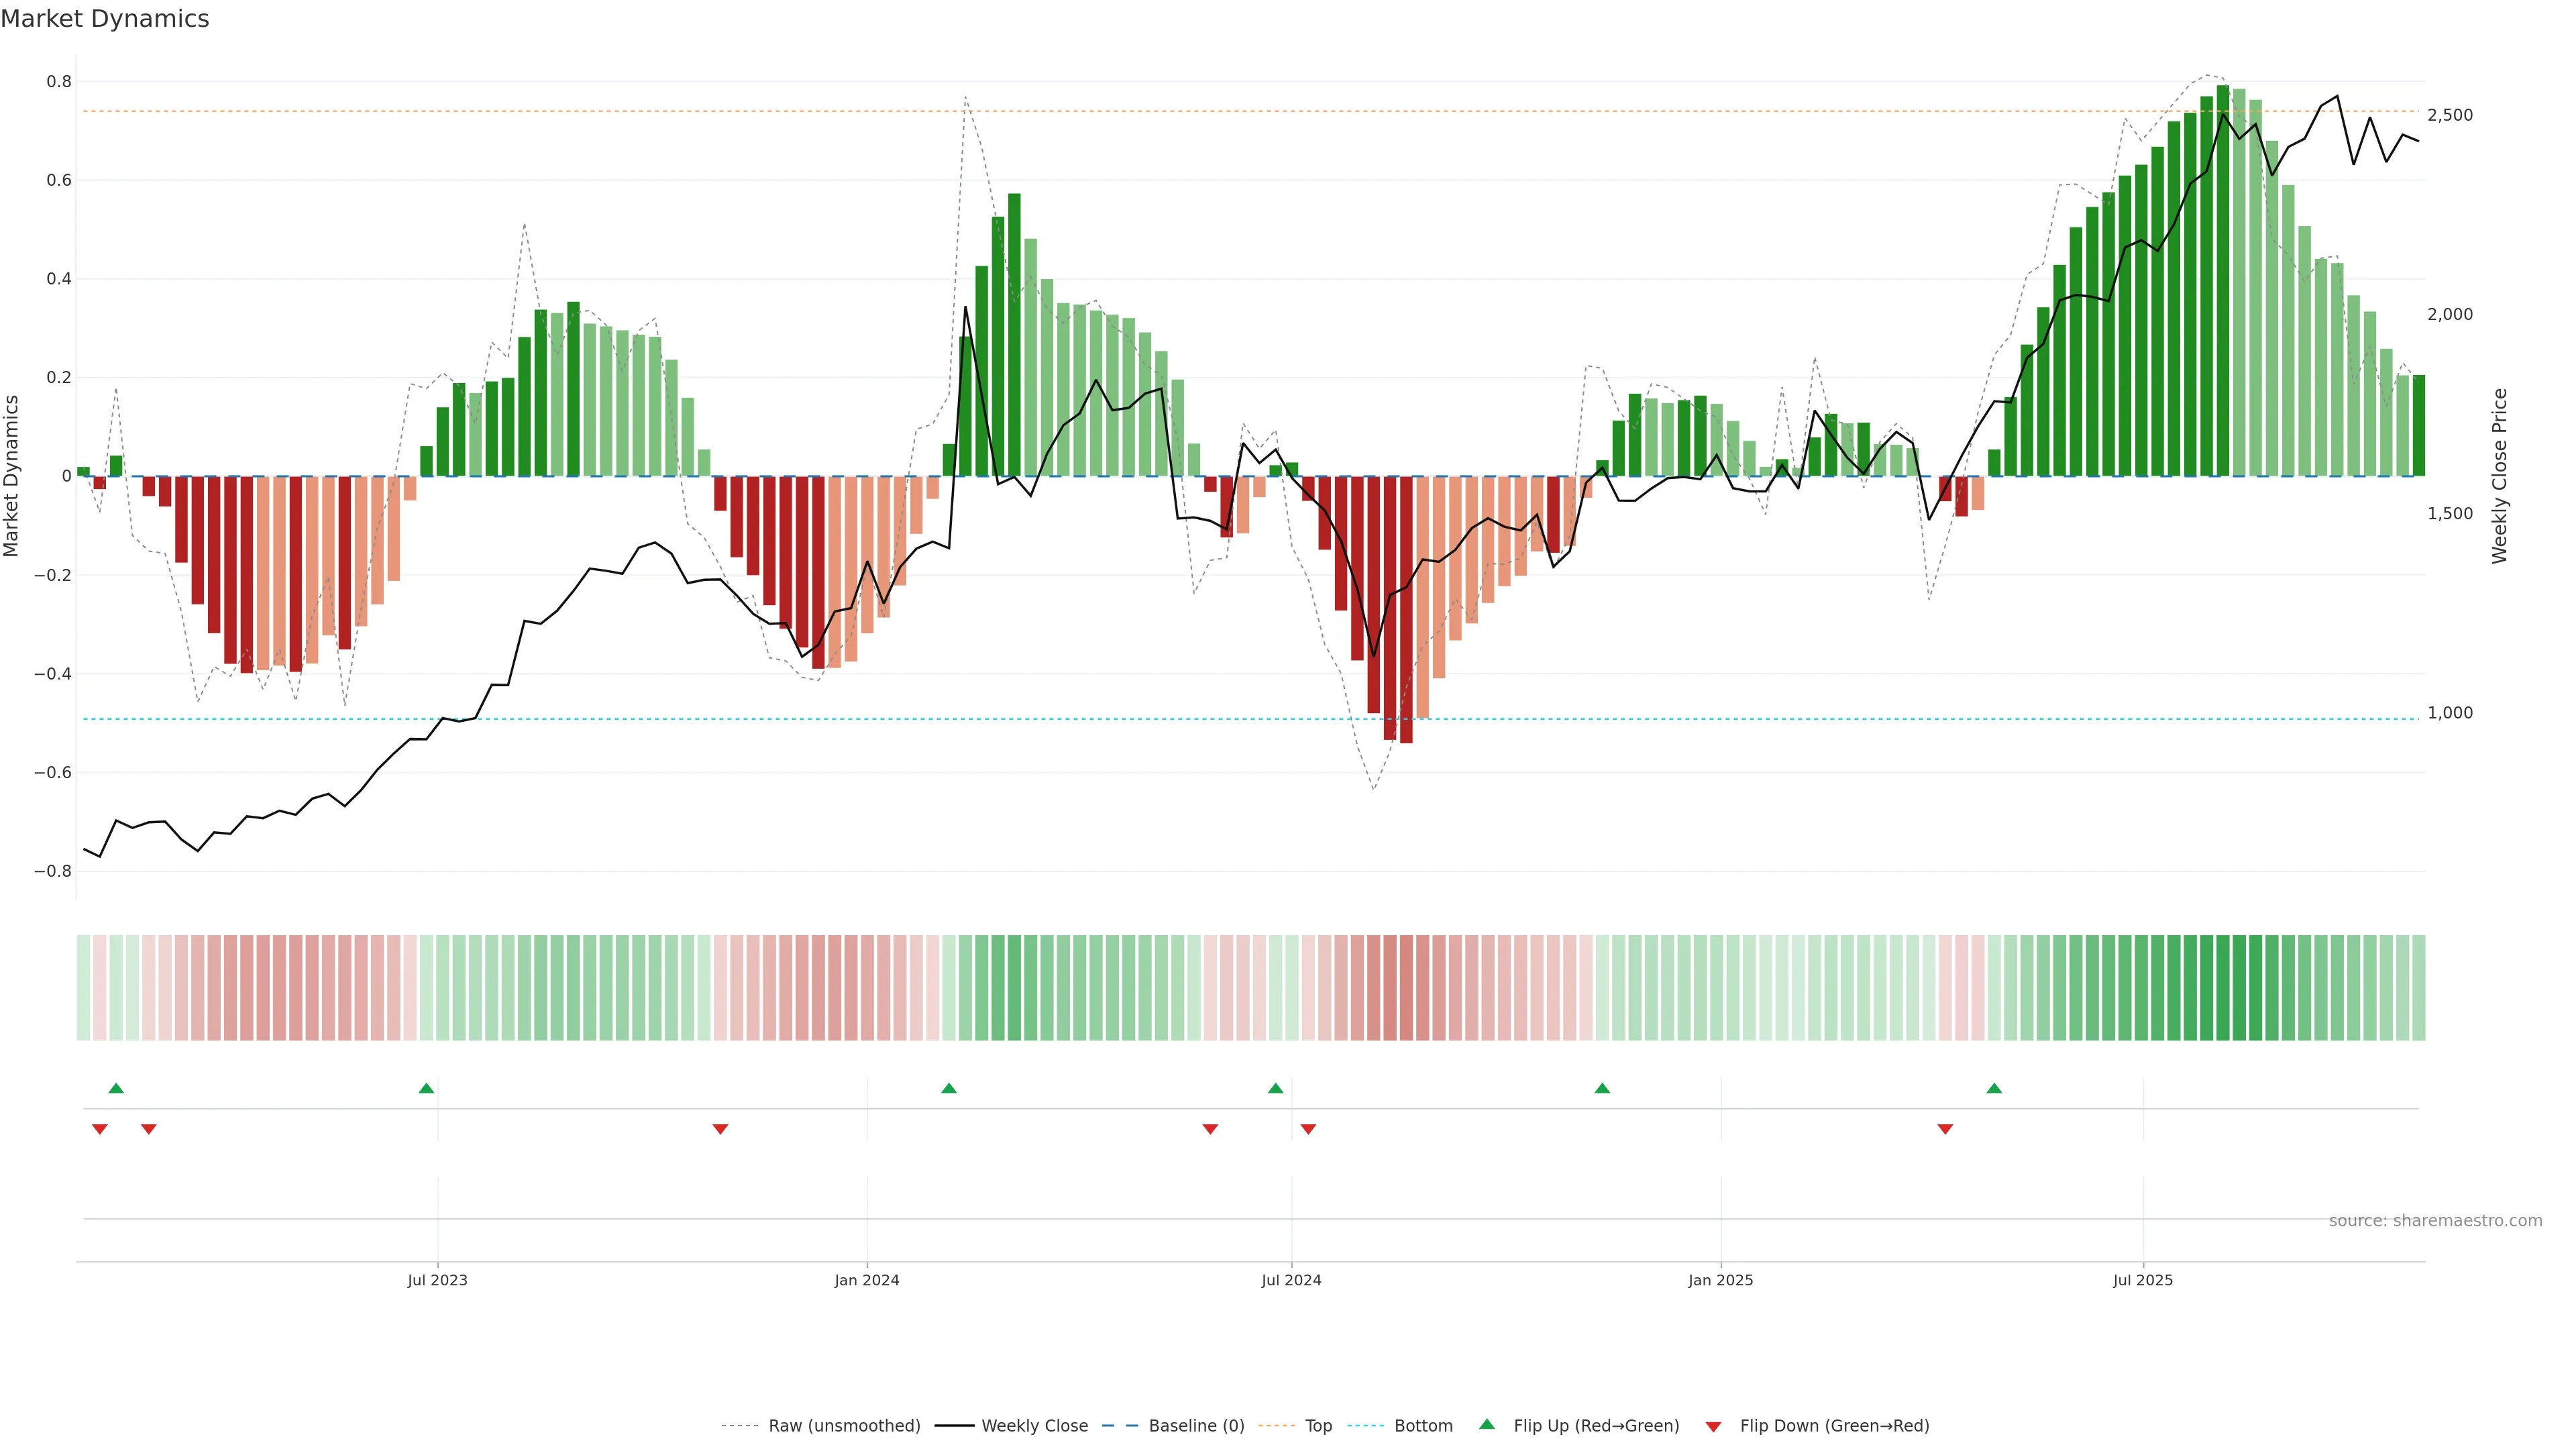Click the Flip Down red triangle legend icon

pos(1713,1426)
